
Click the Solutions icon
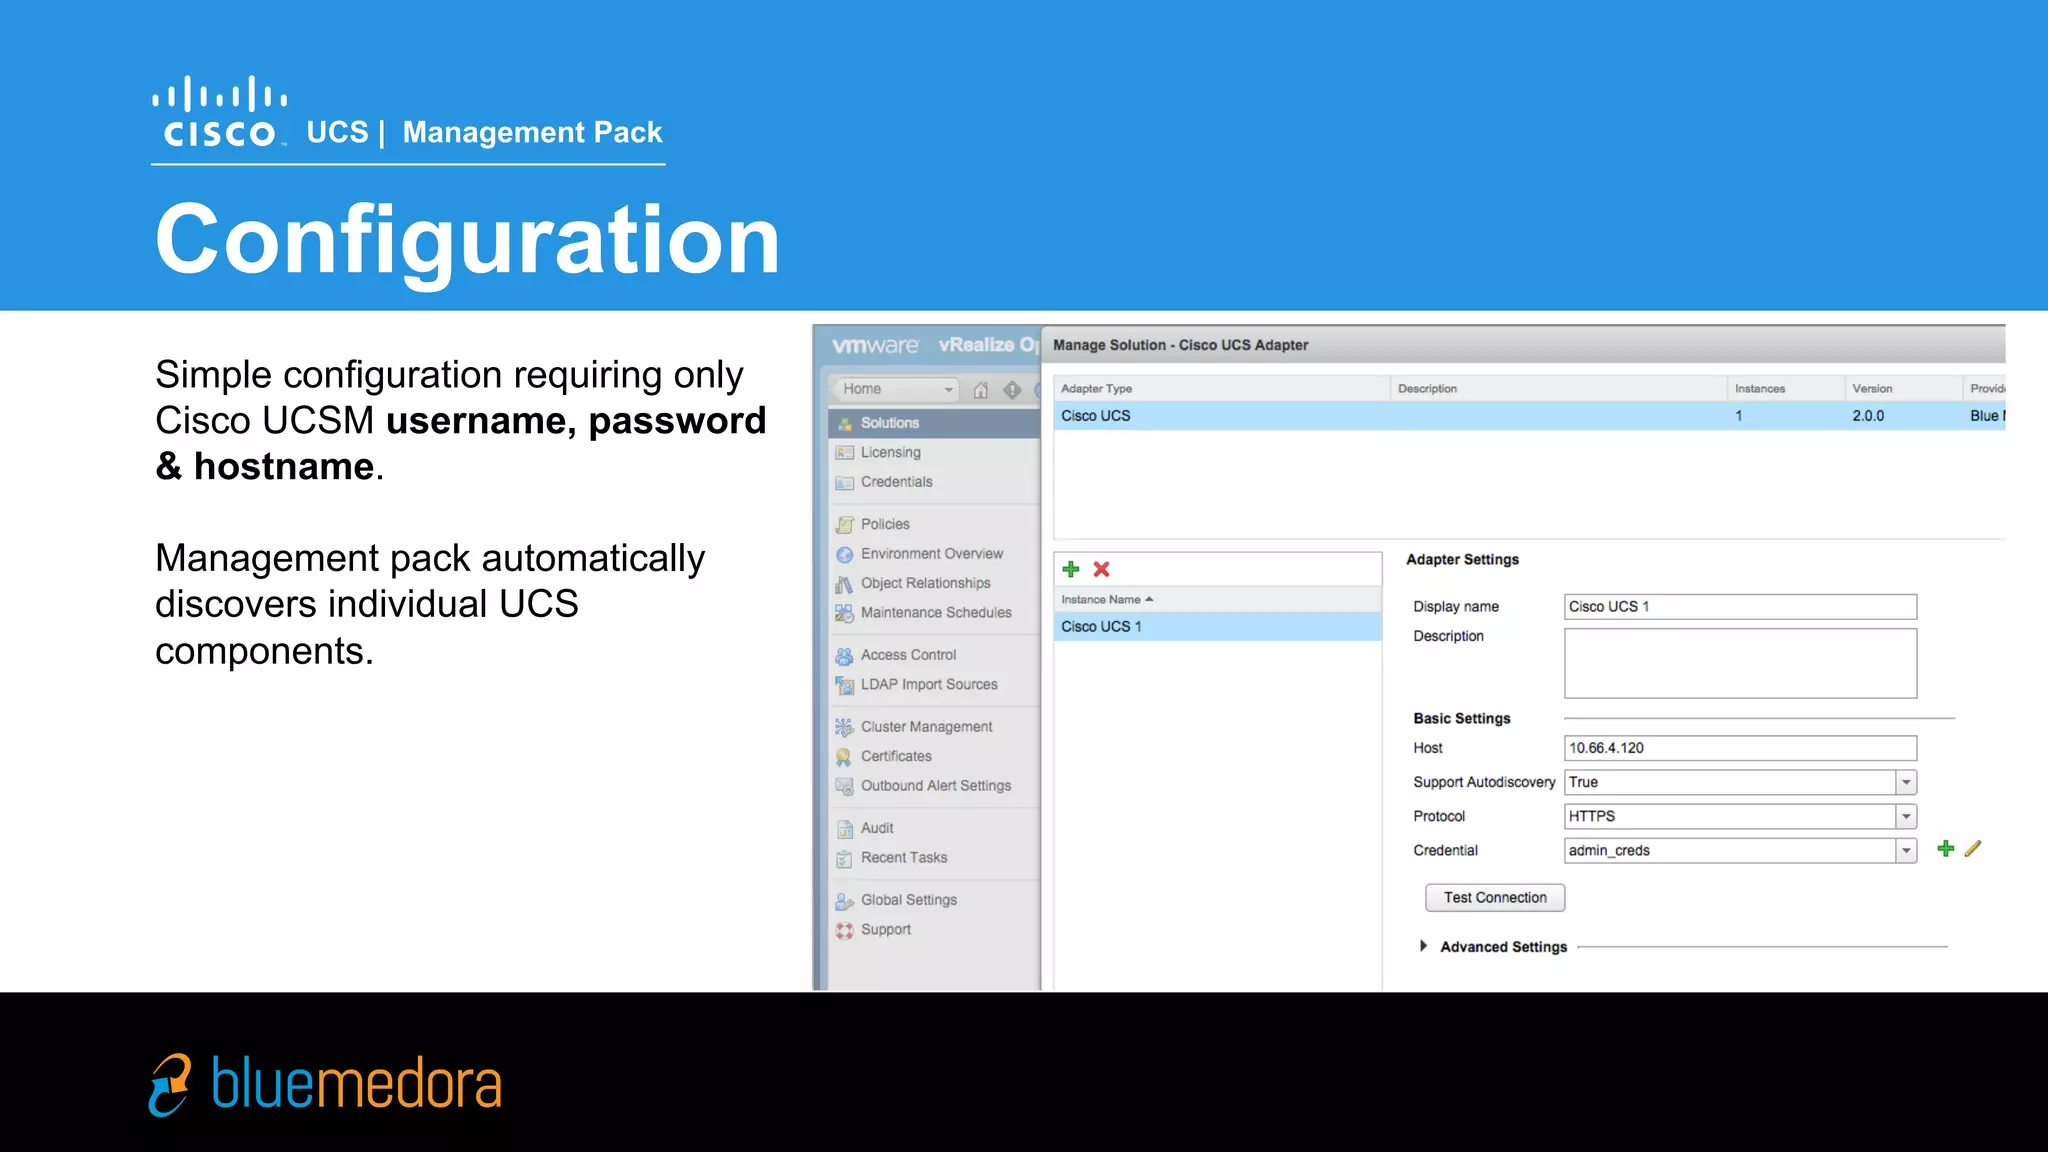coord(845,424)
